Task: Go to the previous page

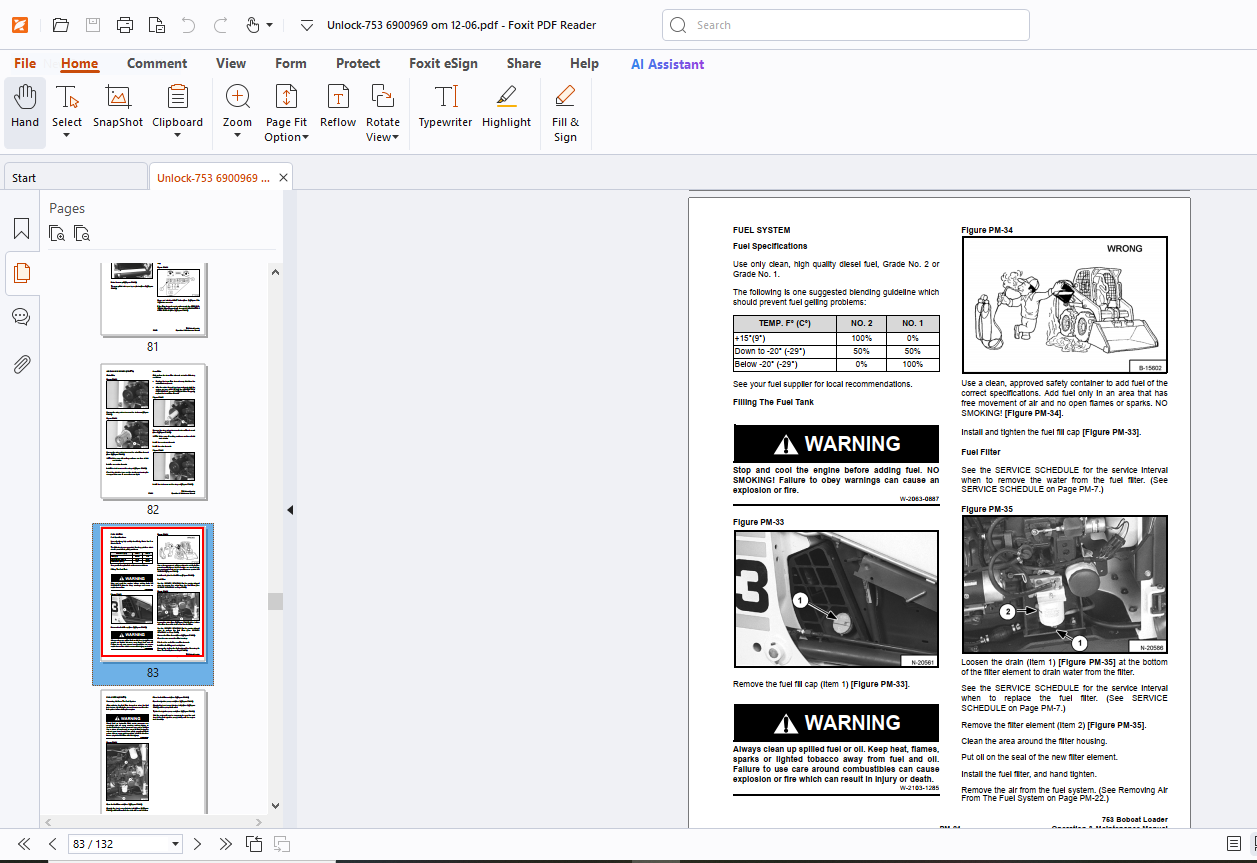Action: tap(53, 844)
